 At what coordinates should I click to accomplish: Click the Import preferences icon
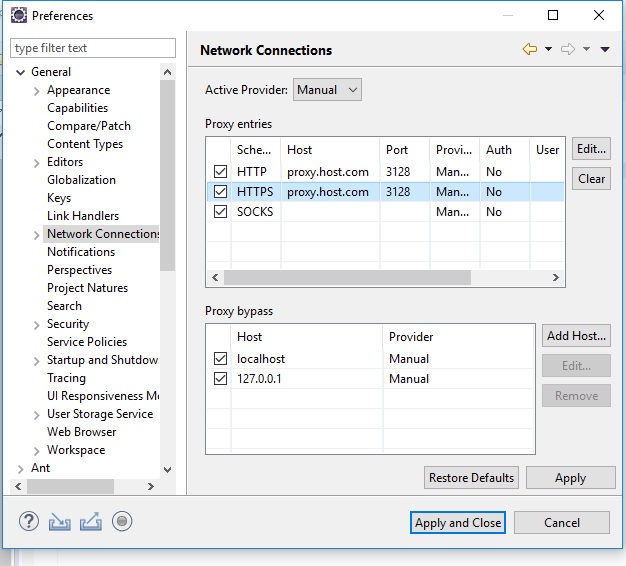point(59,521)
